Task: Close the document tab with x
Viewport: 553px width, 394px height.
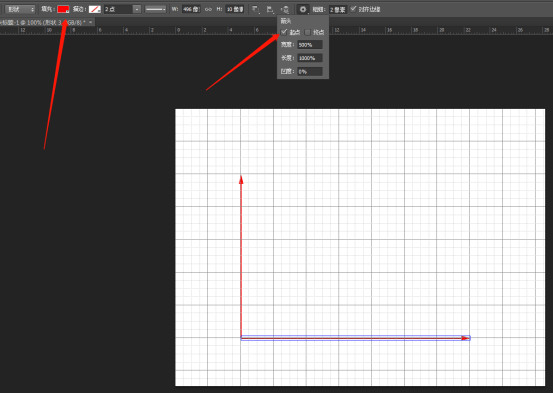Action: point(91,22)
